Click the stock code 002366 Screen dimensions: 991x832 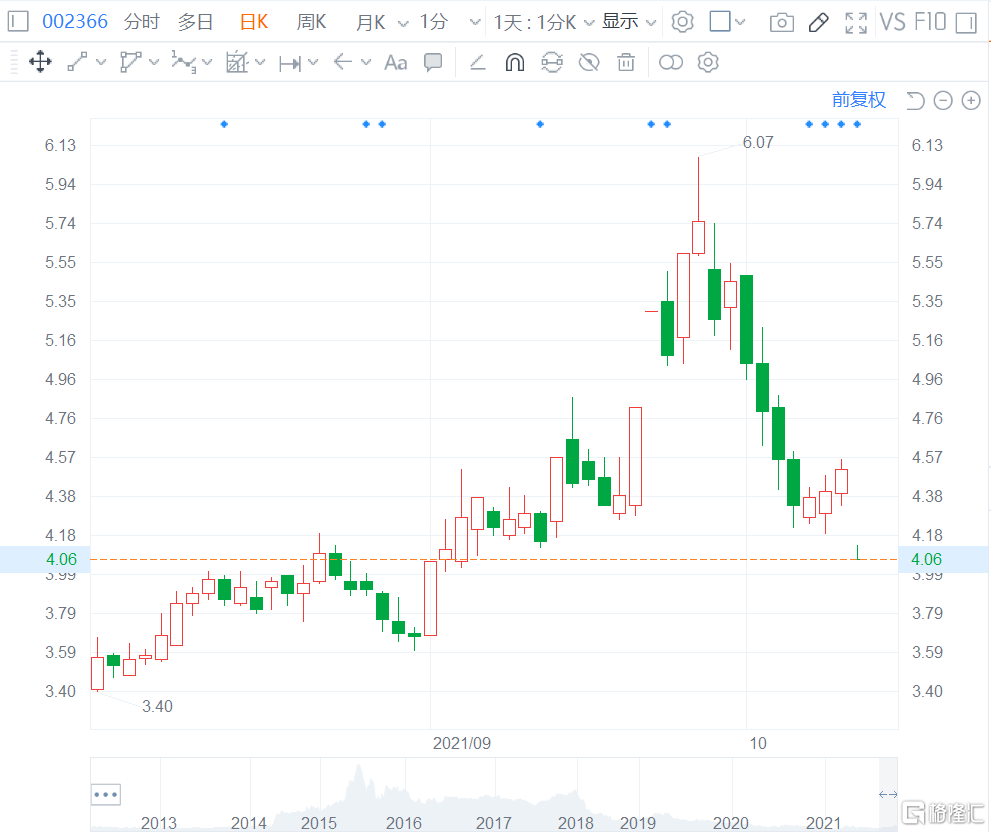[x=75, y=21]
